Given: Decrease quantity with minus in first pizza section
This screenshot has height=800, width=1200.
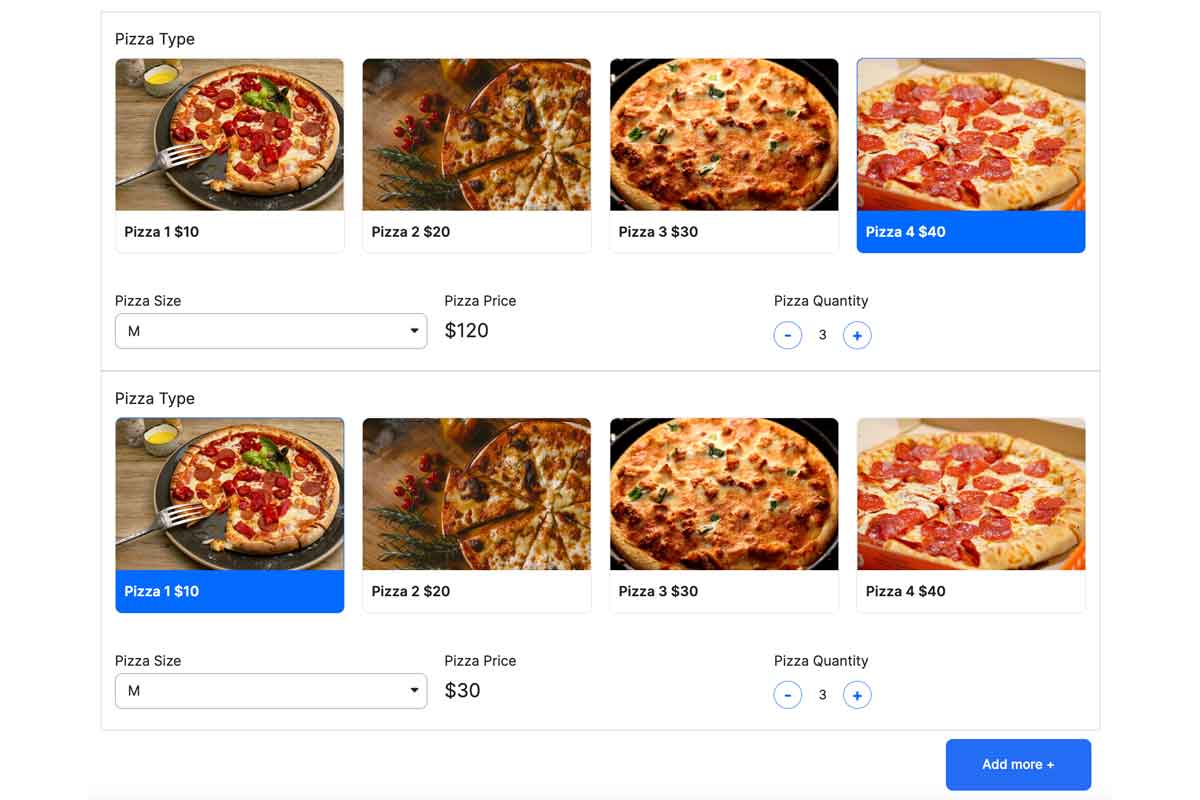Looking at the screenshot, I should 788,335.
